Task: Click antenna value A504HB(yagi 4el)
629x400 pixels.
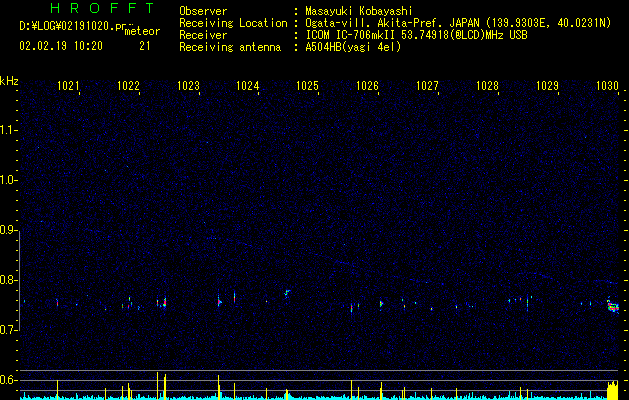Action: pos(353,47)
